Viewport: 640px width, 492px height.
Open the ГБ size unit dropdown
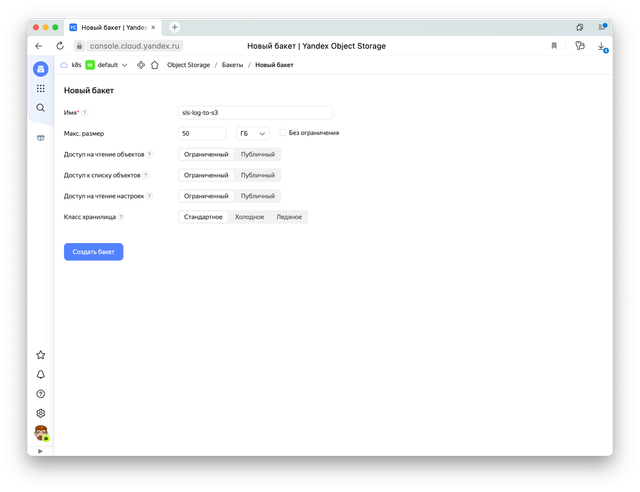coord(252,133)
